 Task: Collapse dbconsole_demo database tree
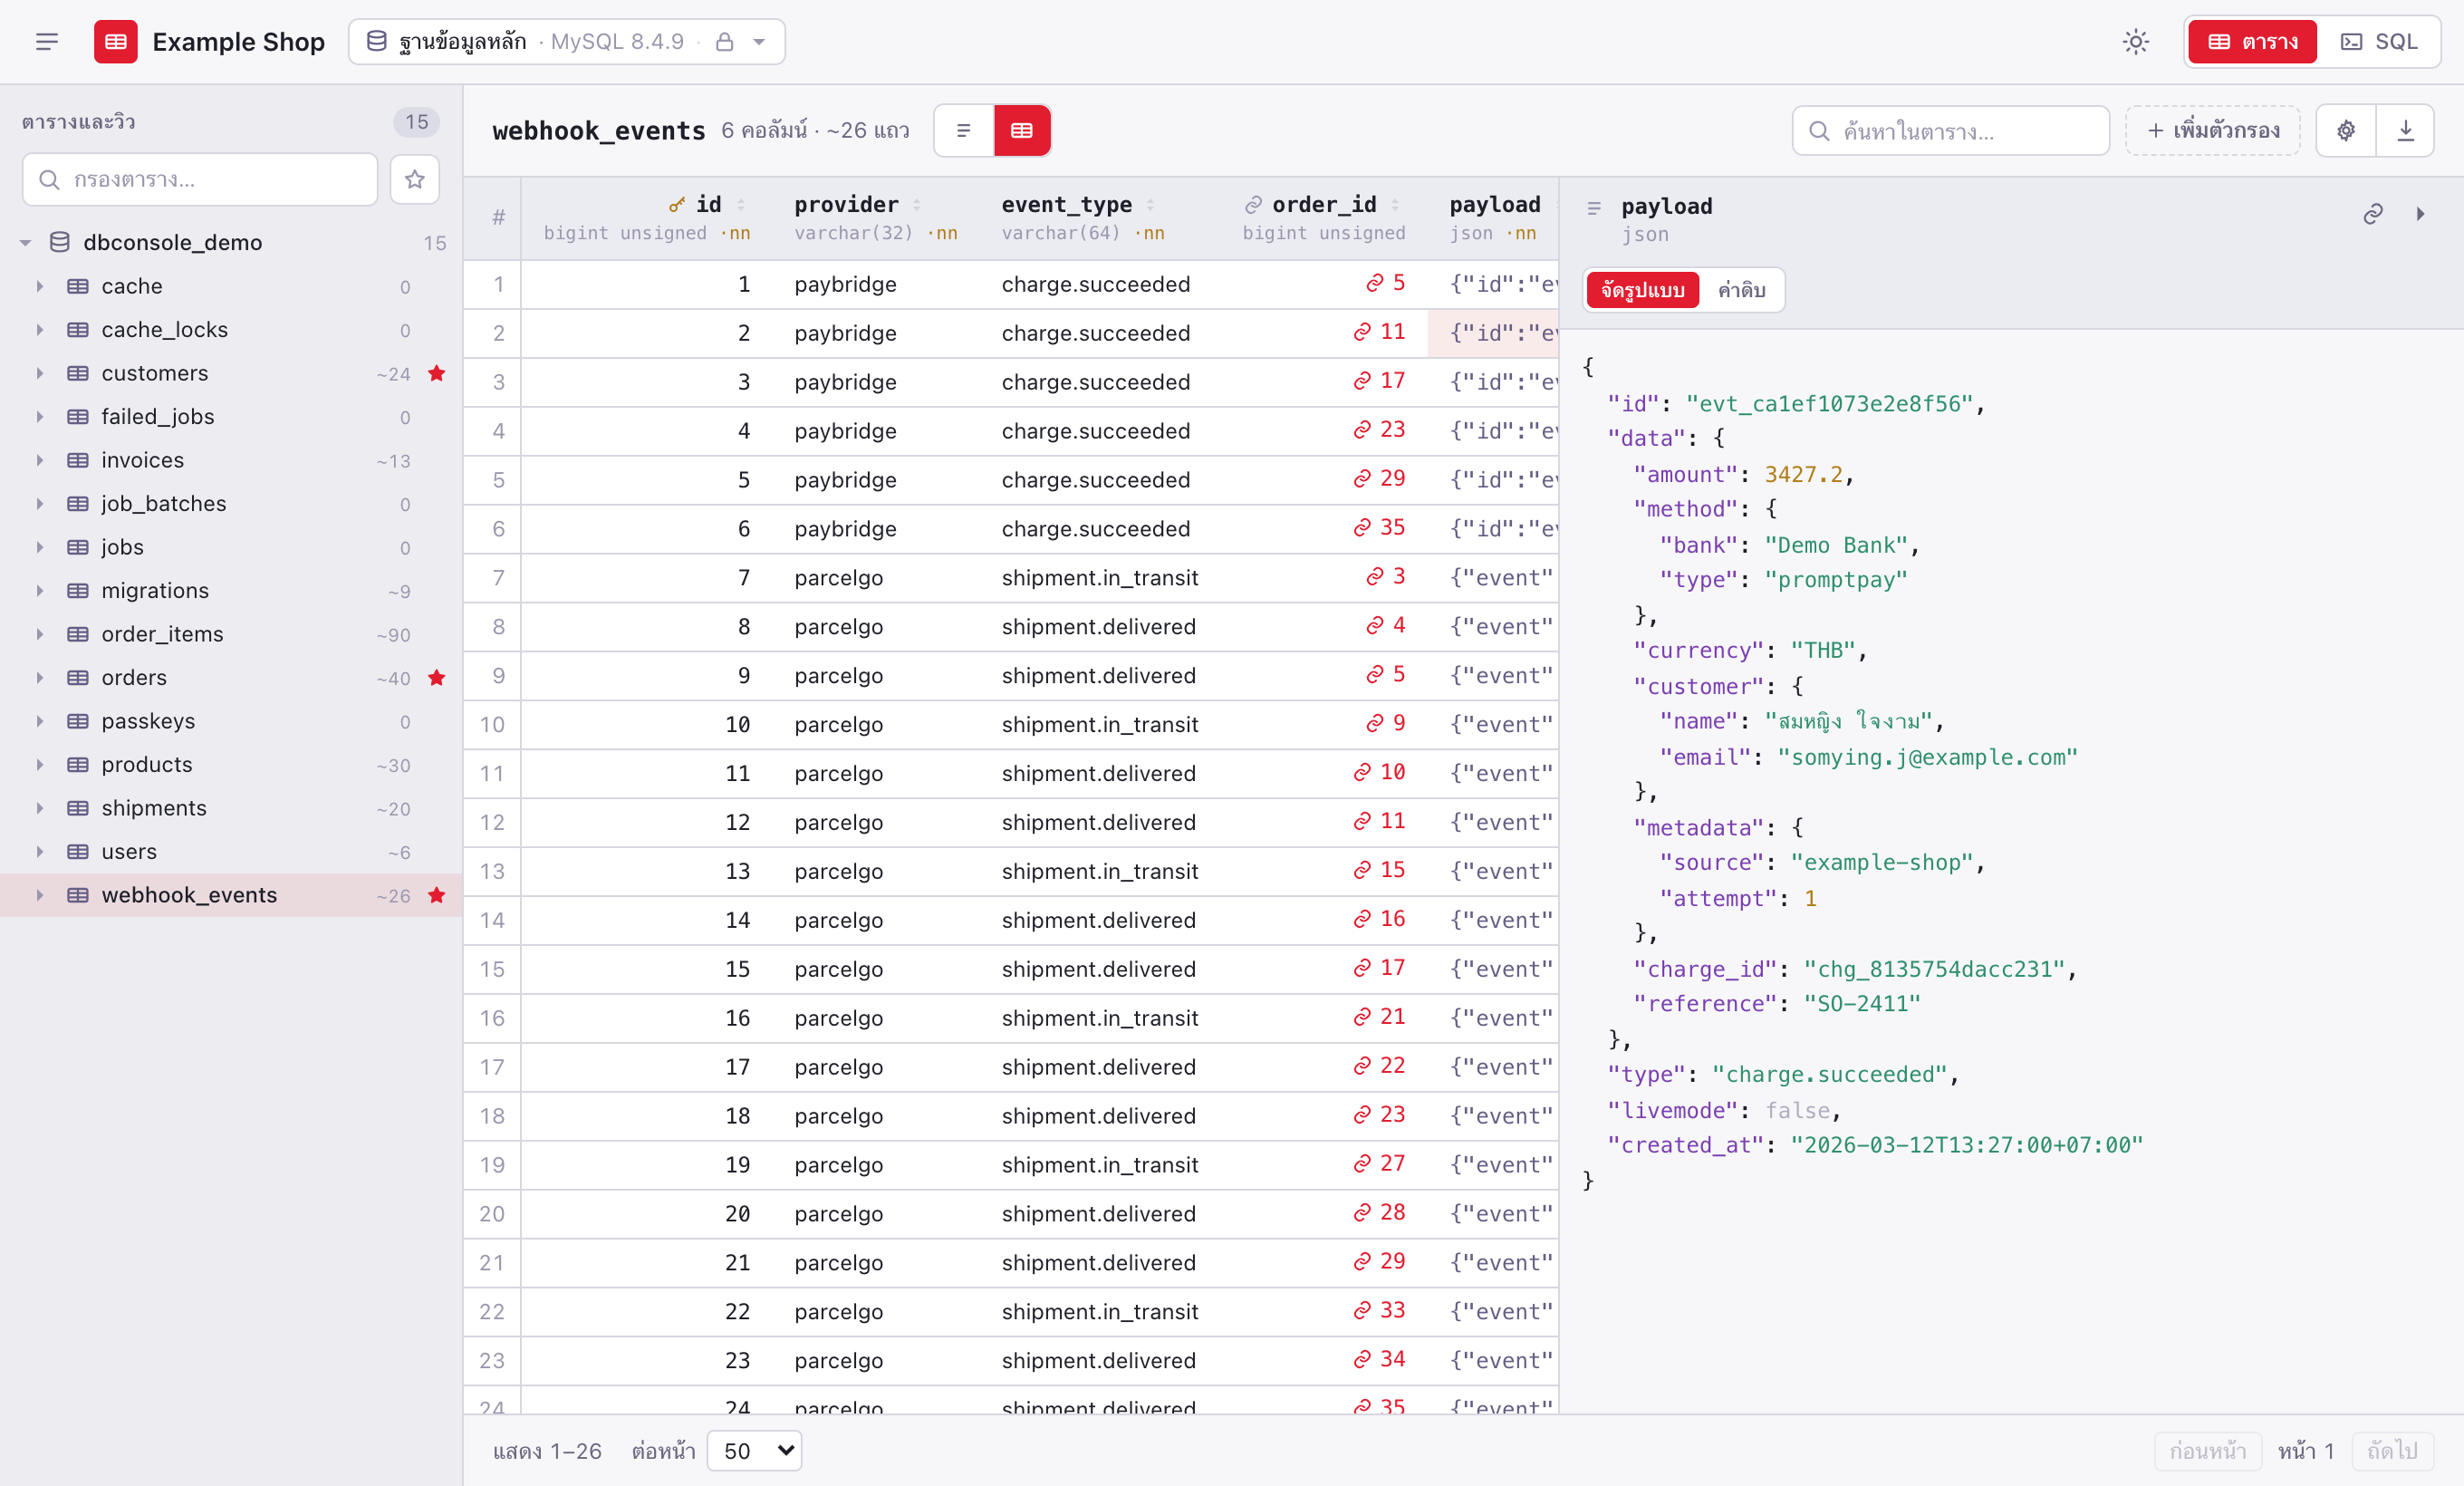(x=26, y=242)
